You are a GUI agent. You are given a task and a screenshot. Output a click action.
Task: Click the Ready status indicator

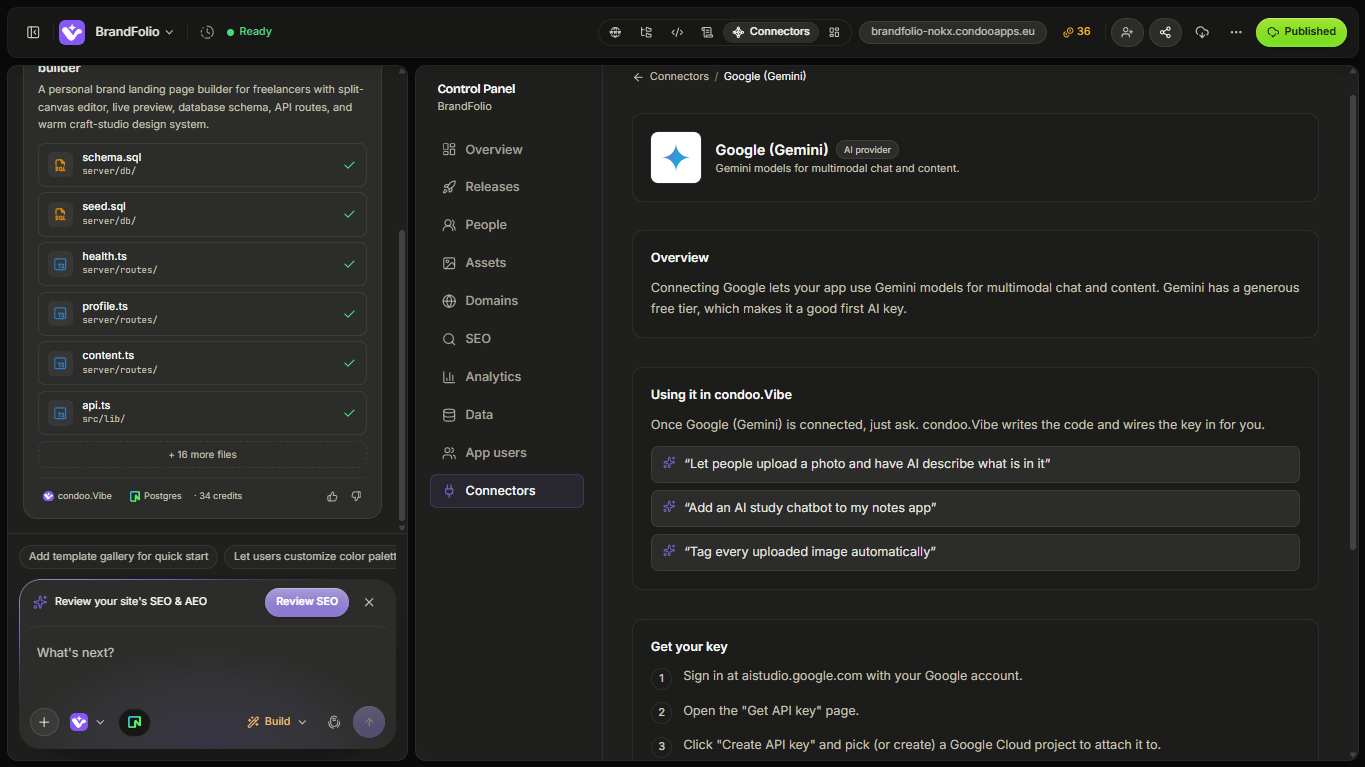(x=249, y=32)
